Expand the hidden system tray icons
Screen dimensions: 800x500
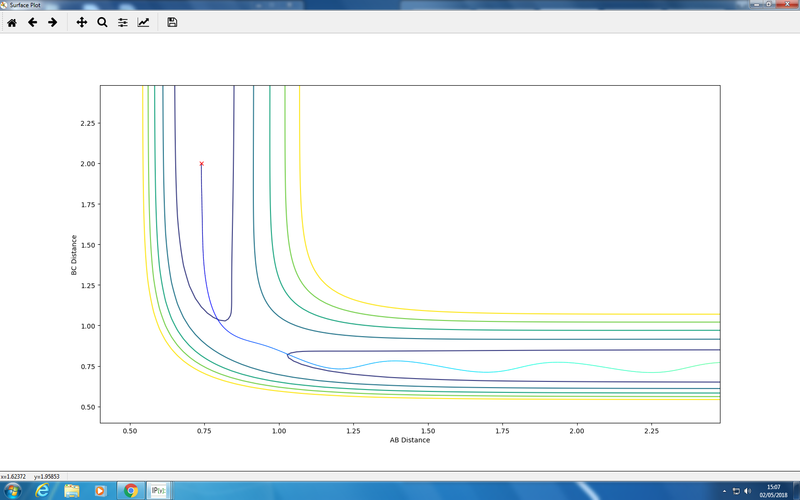(x=724, y=490)
